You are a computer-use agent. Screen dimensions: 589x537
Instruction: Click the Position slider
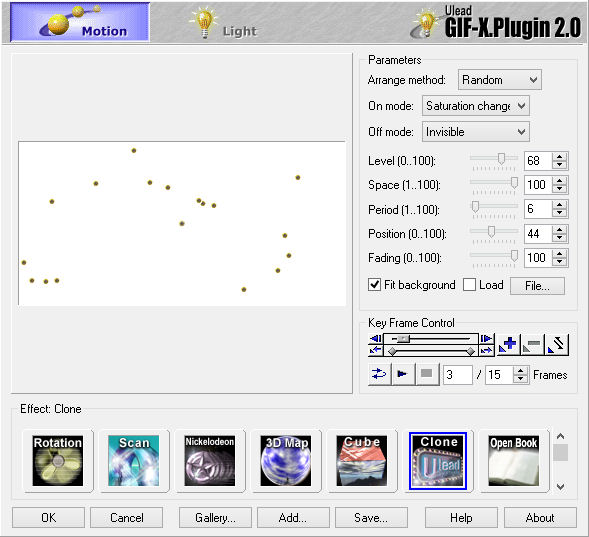tap(494, 232)
